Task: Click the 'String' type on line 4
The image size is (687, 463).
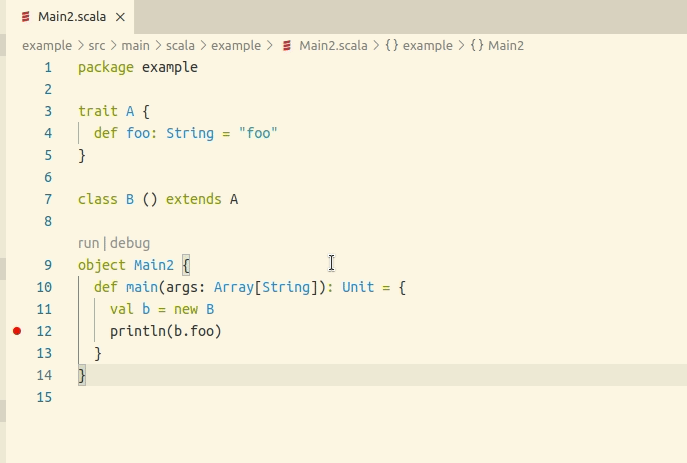Action: (190, 133)
